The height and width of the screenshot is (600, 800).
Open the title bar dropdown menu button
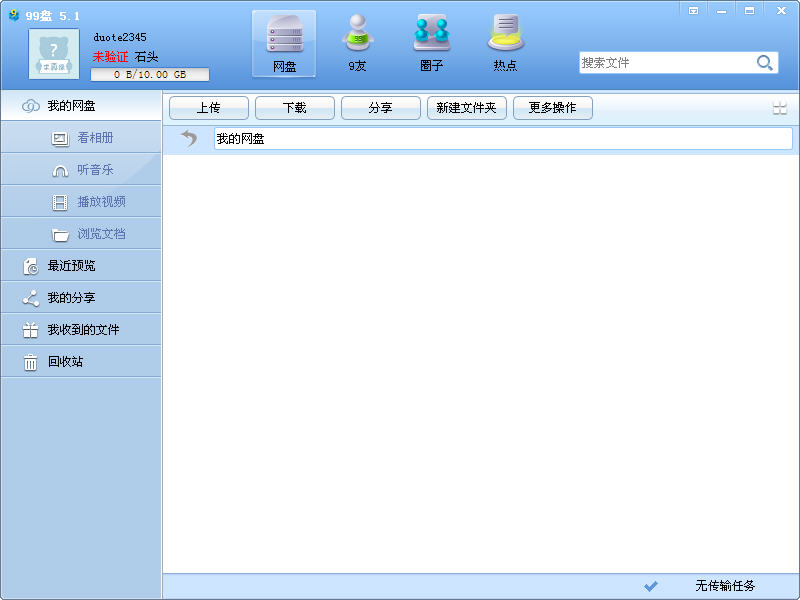(x=693, y=10)
